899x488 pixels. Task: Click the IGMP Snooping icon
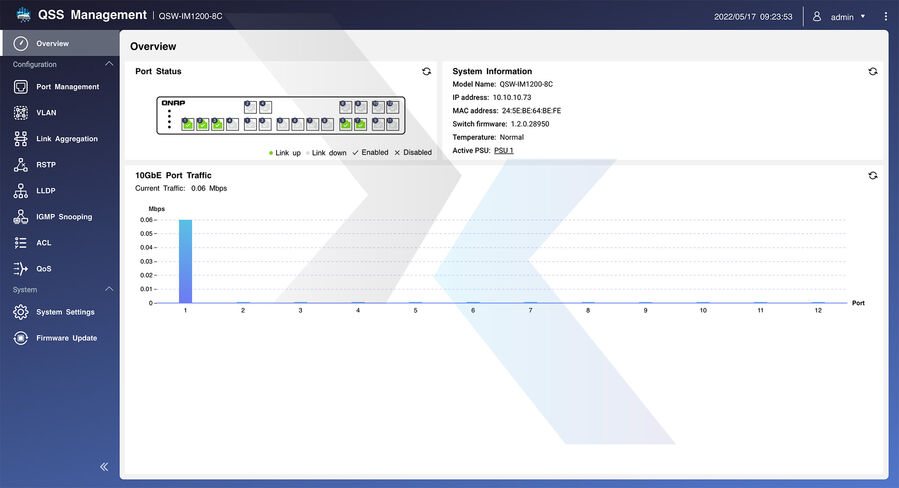20,217
